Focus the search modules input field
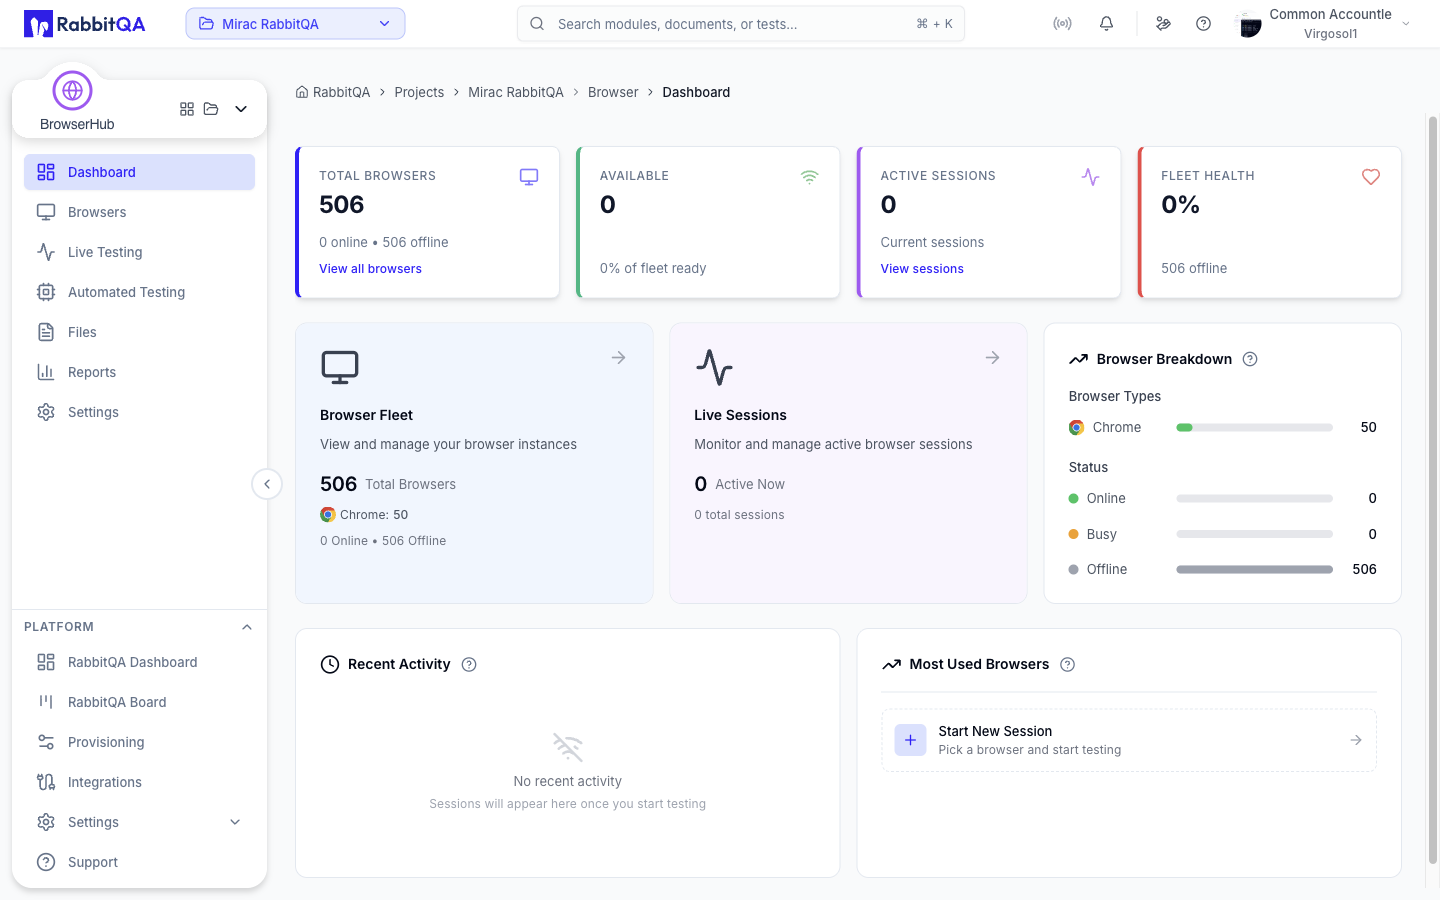This screenshot has height=900, width=1440. [x=740, y=24]
